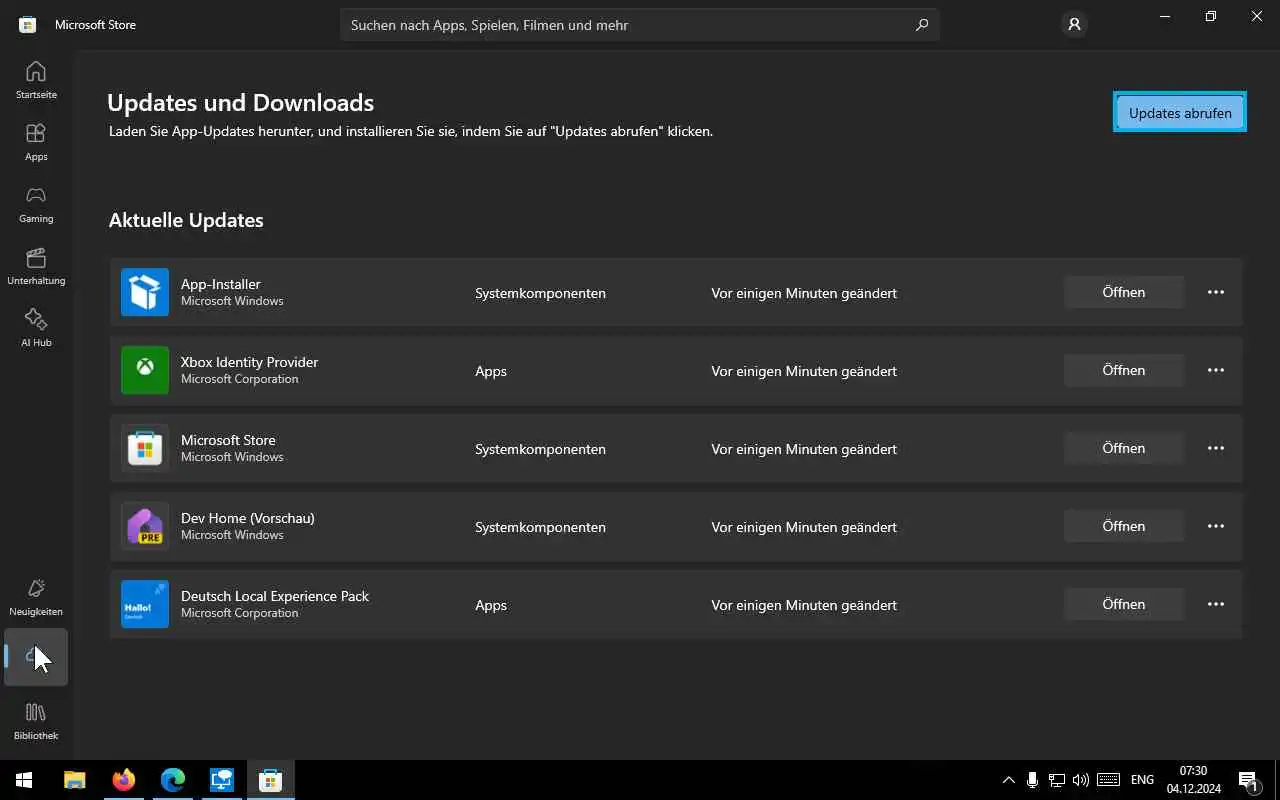Click Microsoft Corporation under Xbox Identity Provider
The width and height of the screenshot is (1280, 800).
[x=239, y=379]
